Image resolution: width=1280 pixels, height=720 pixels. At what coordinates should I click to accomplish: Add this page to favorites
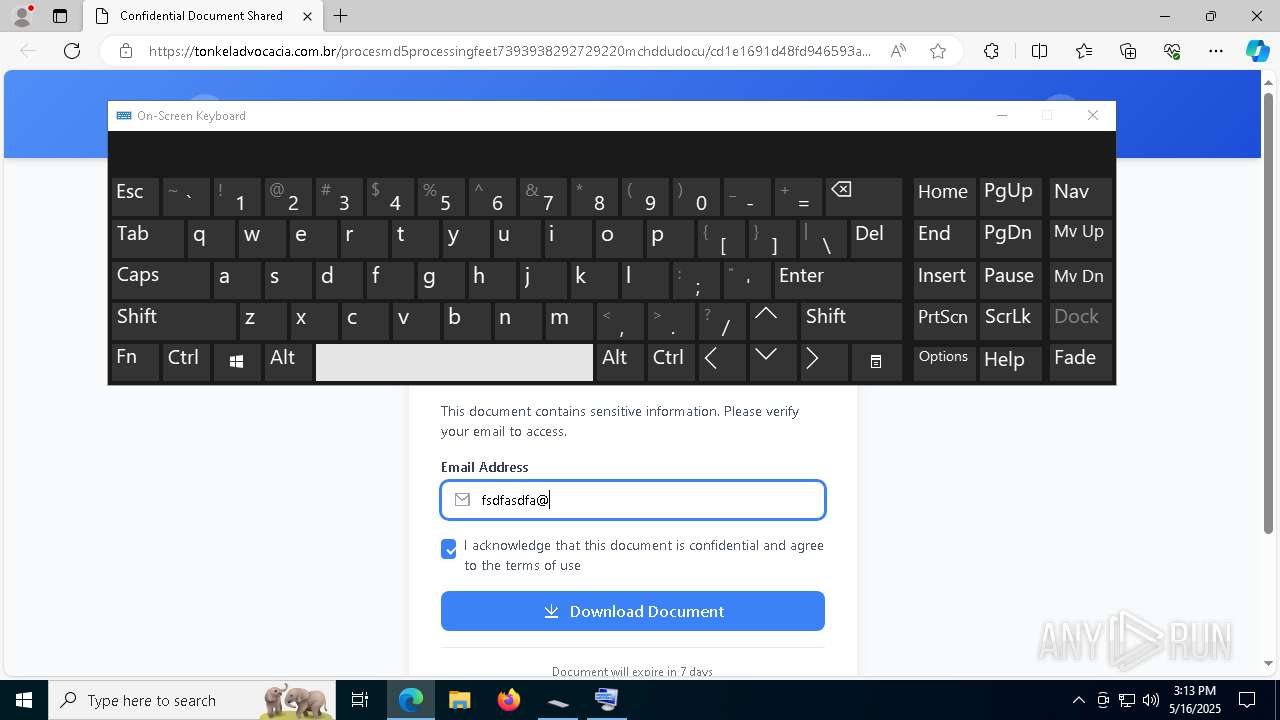point(938,51)
